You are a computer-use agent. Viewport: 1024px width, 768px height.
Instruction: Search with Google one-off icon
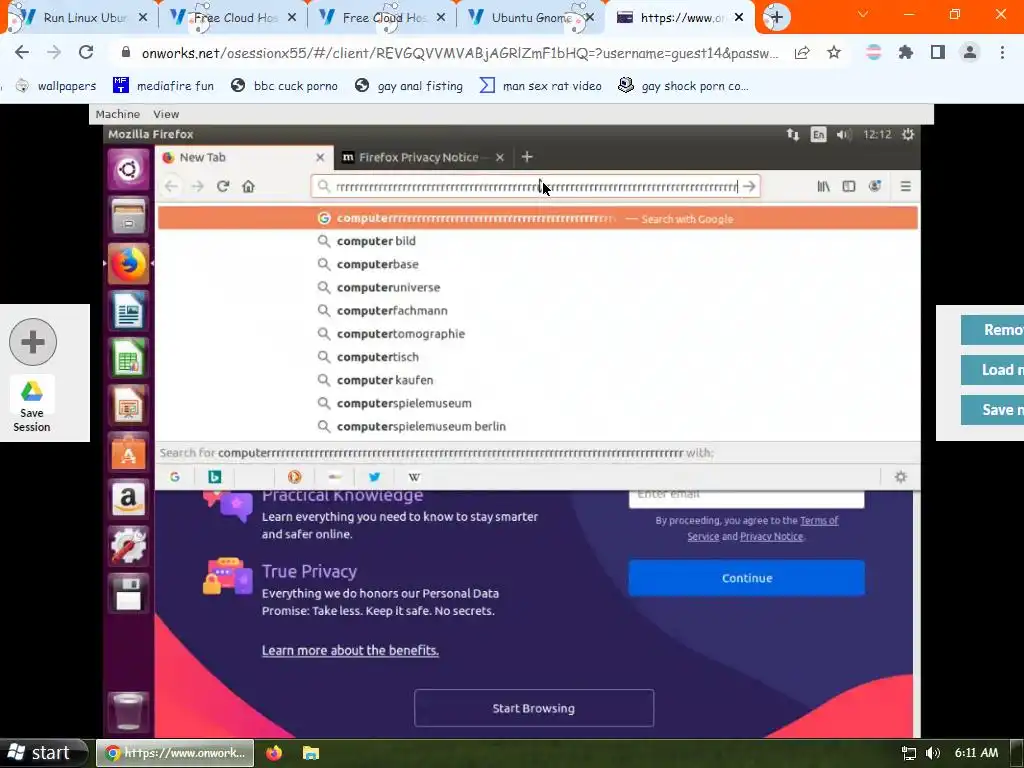pos(174,477)
